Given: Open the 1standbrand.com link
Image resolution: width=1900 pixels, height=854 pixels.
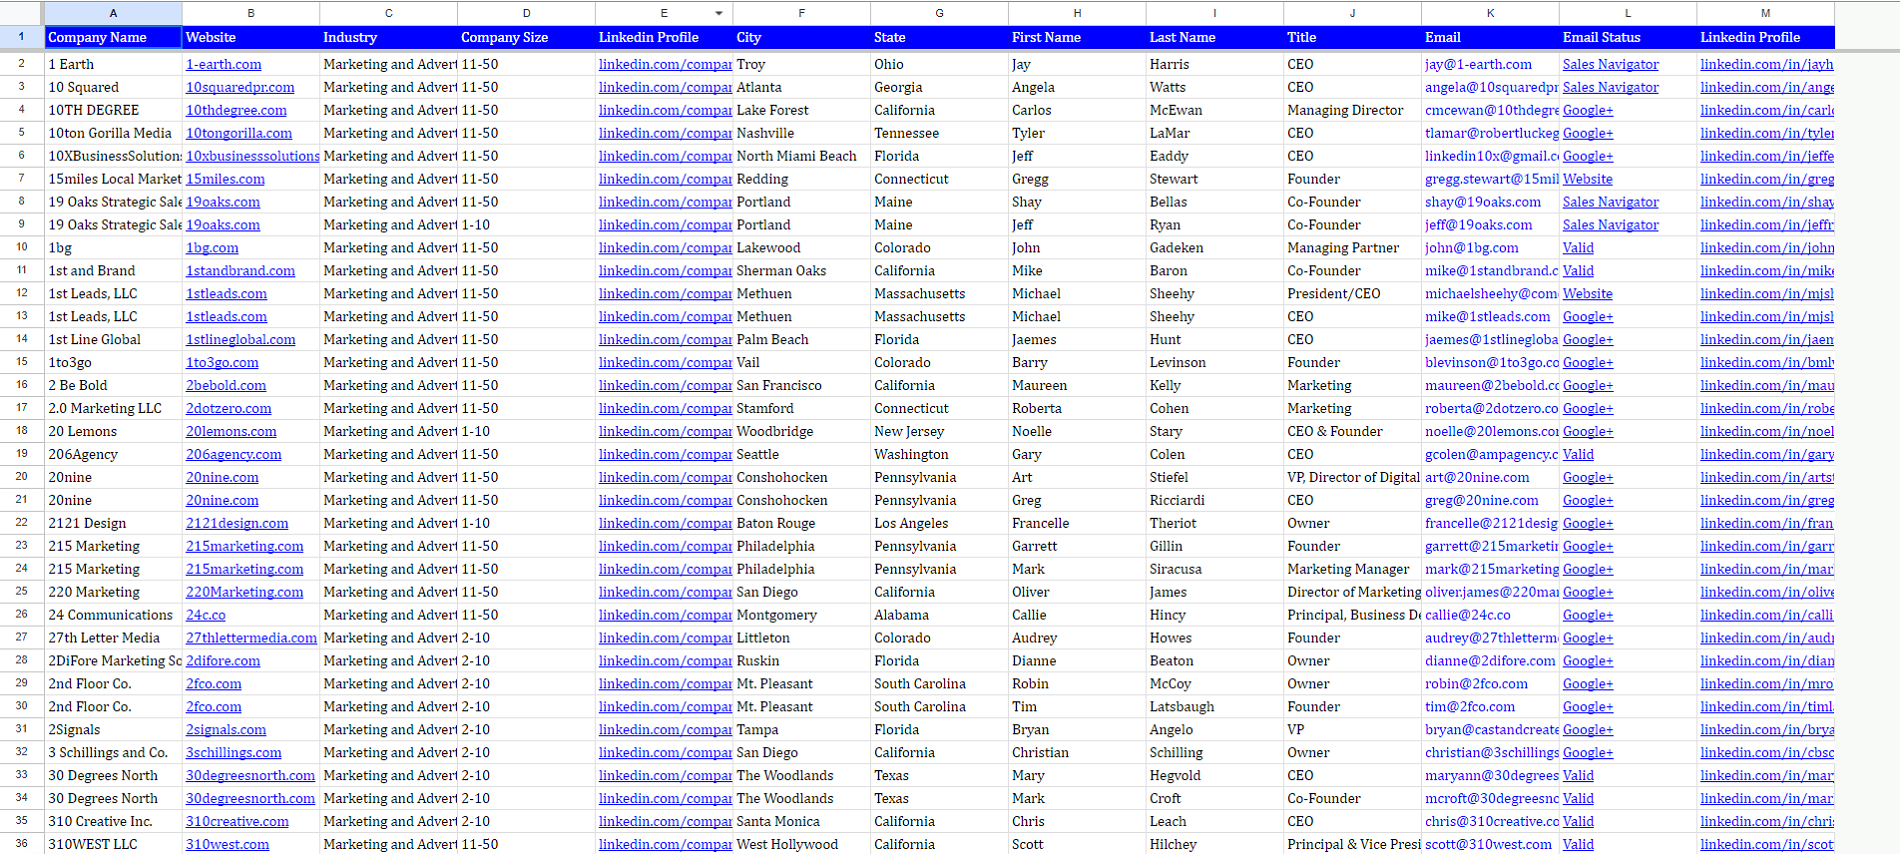Looking at the screenshot, I should tap(240, 271).
